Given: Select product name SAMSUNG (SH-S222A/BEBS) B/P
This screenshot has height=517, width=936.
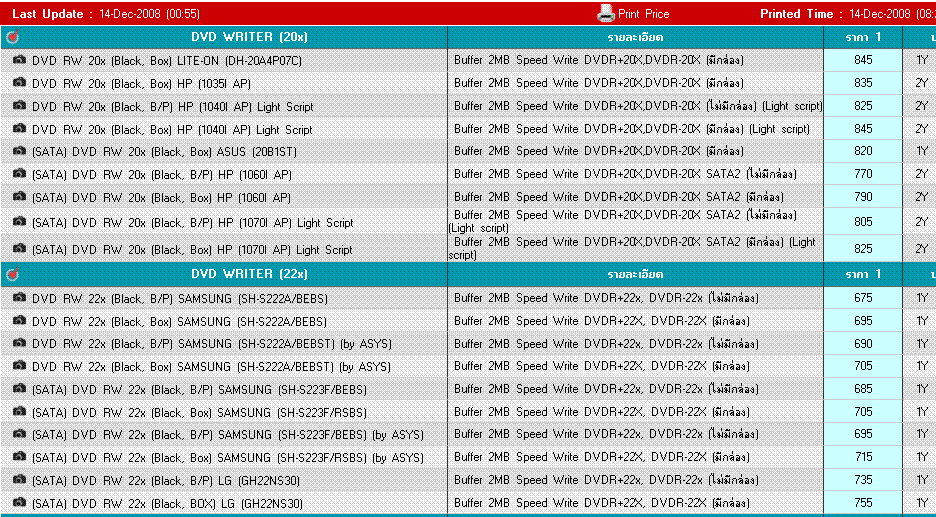Looking at the screenshot, I should point(180,298).
